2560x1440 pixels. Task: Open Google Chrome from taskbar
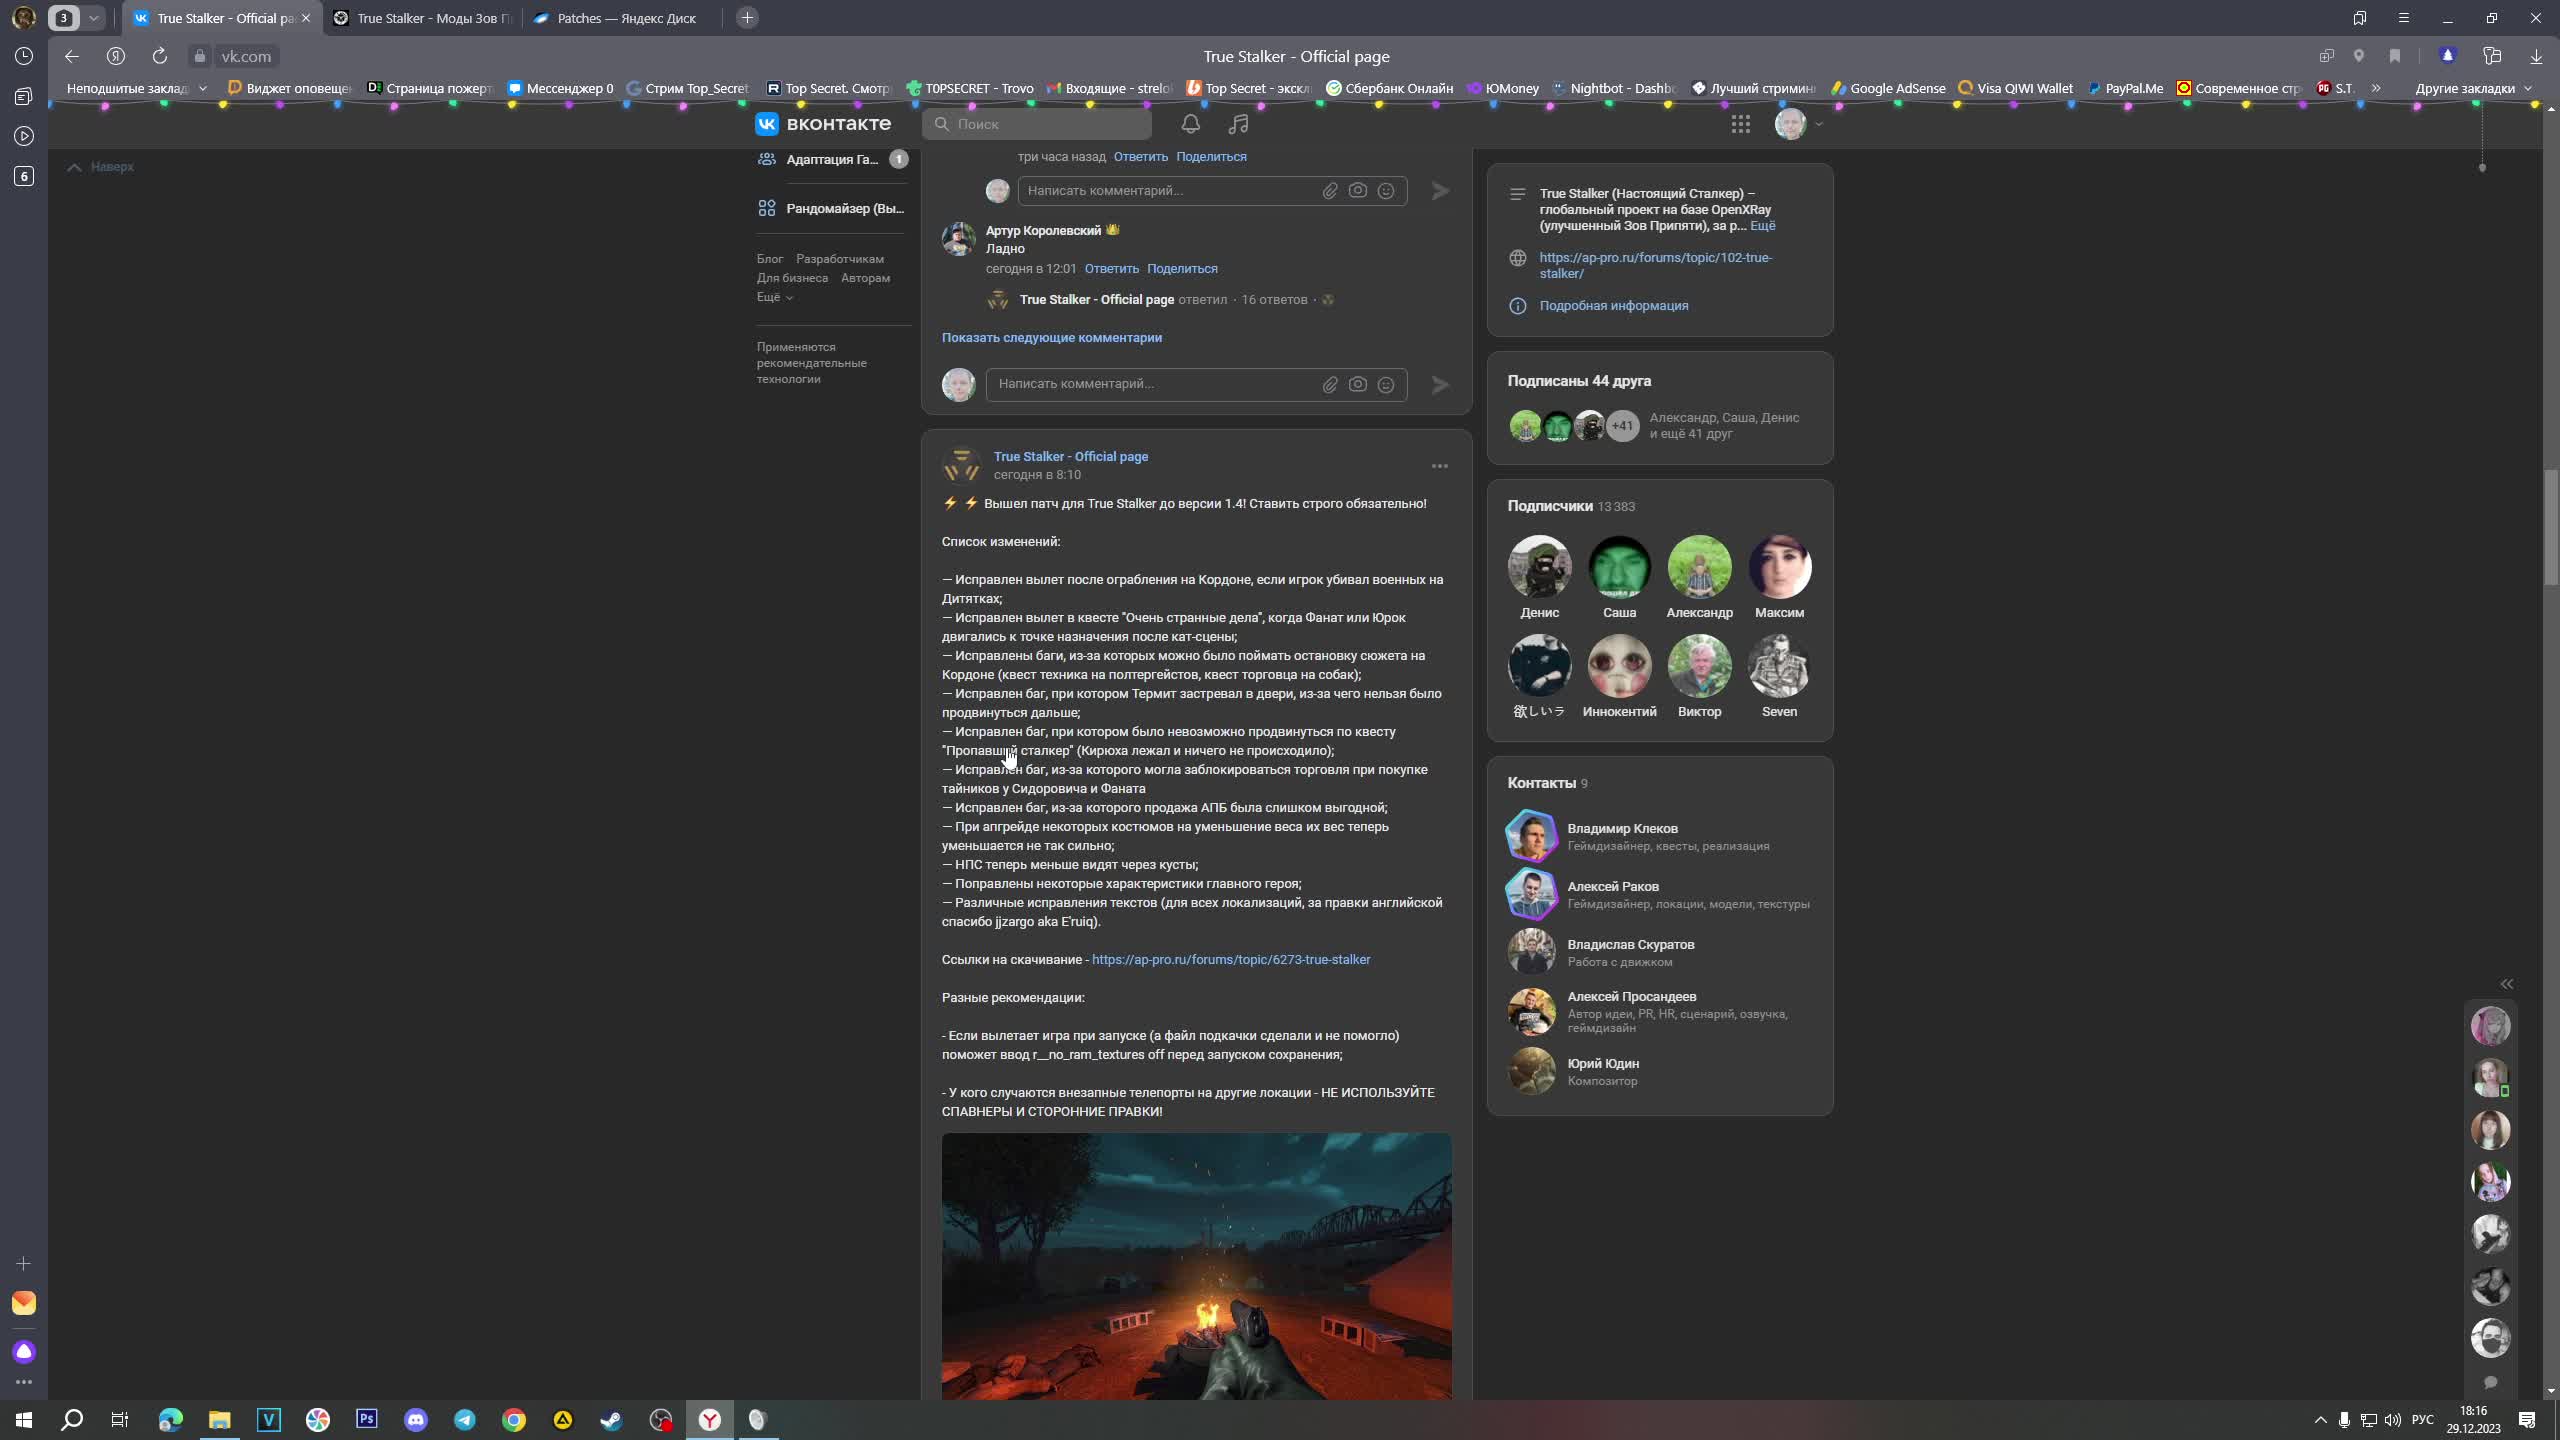point(514,1419)
